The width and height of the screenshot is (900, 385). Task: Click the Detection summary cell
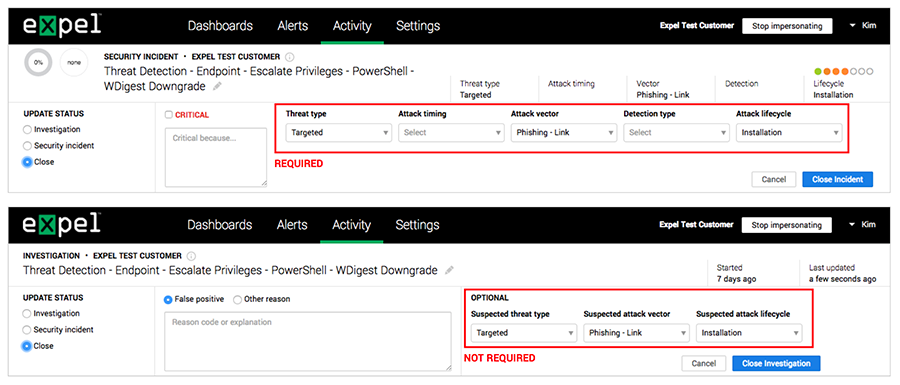click(x=742, y=84)
